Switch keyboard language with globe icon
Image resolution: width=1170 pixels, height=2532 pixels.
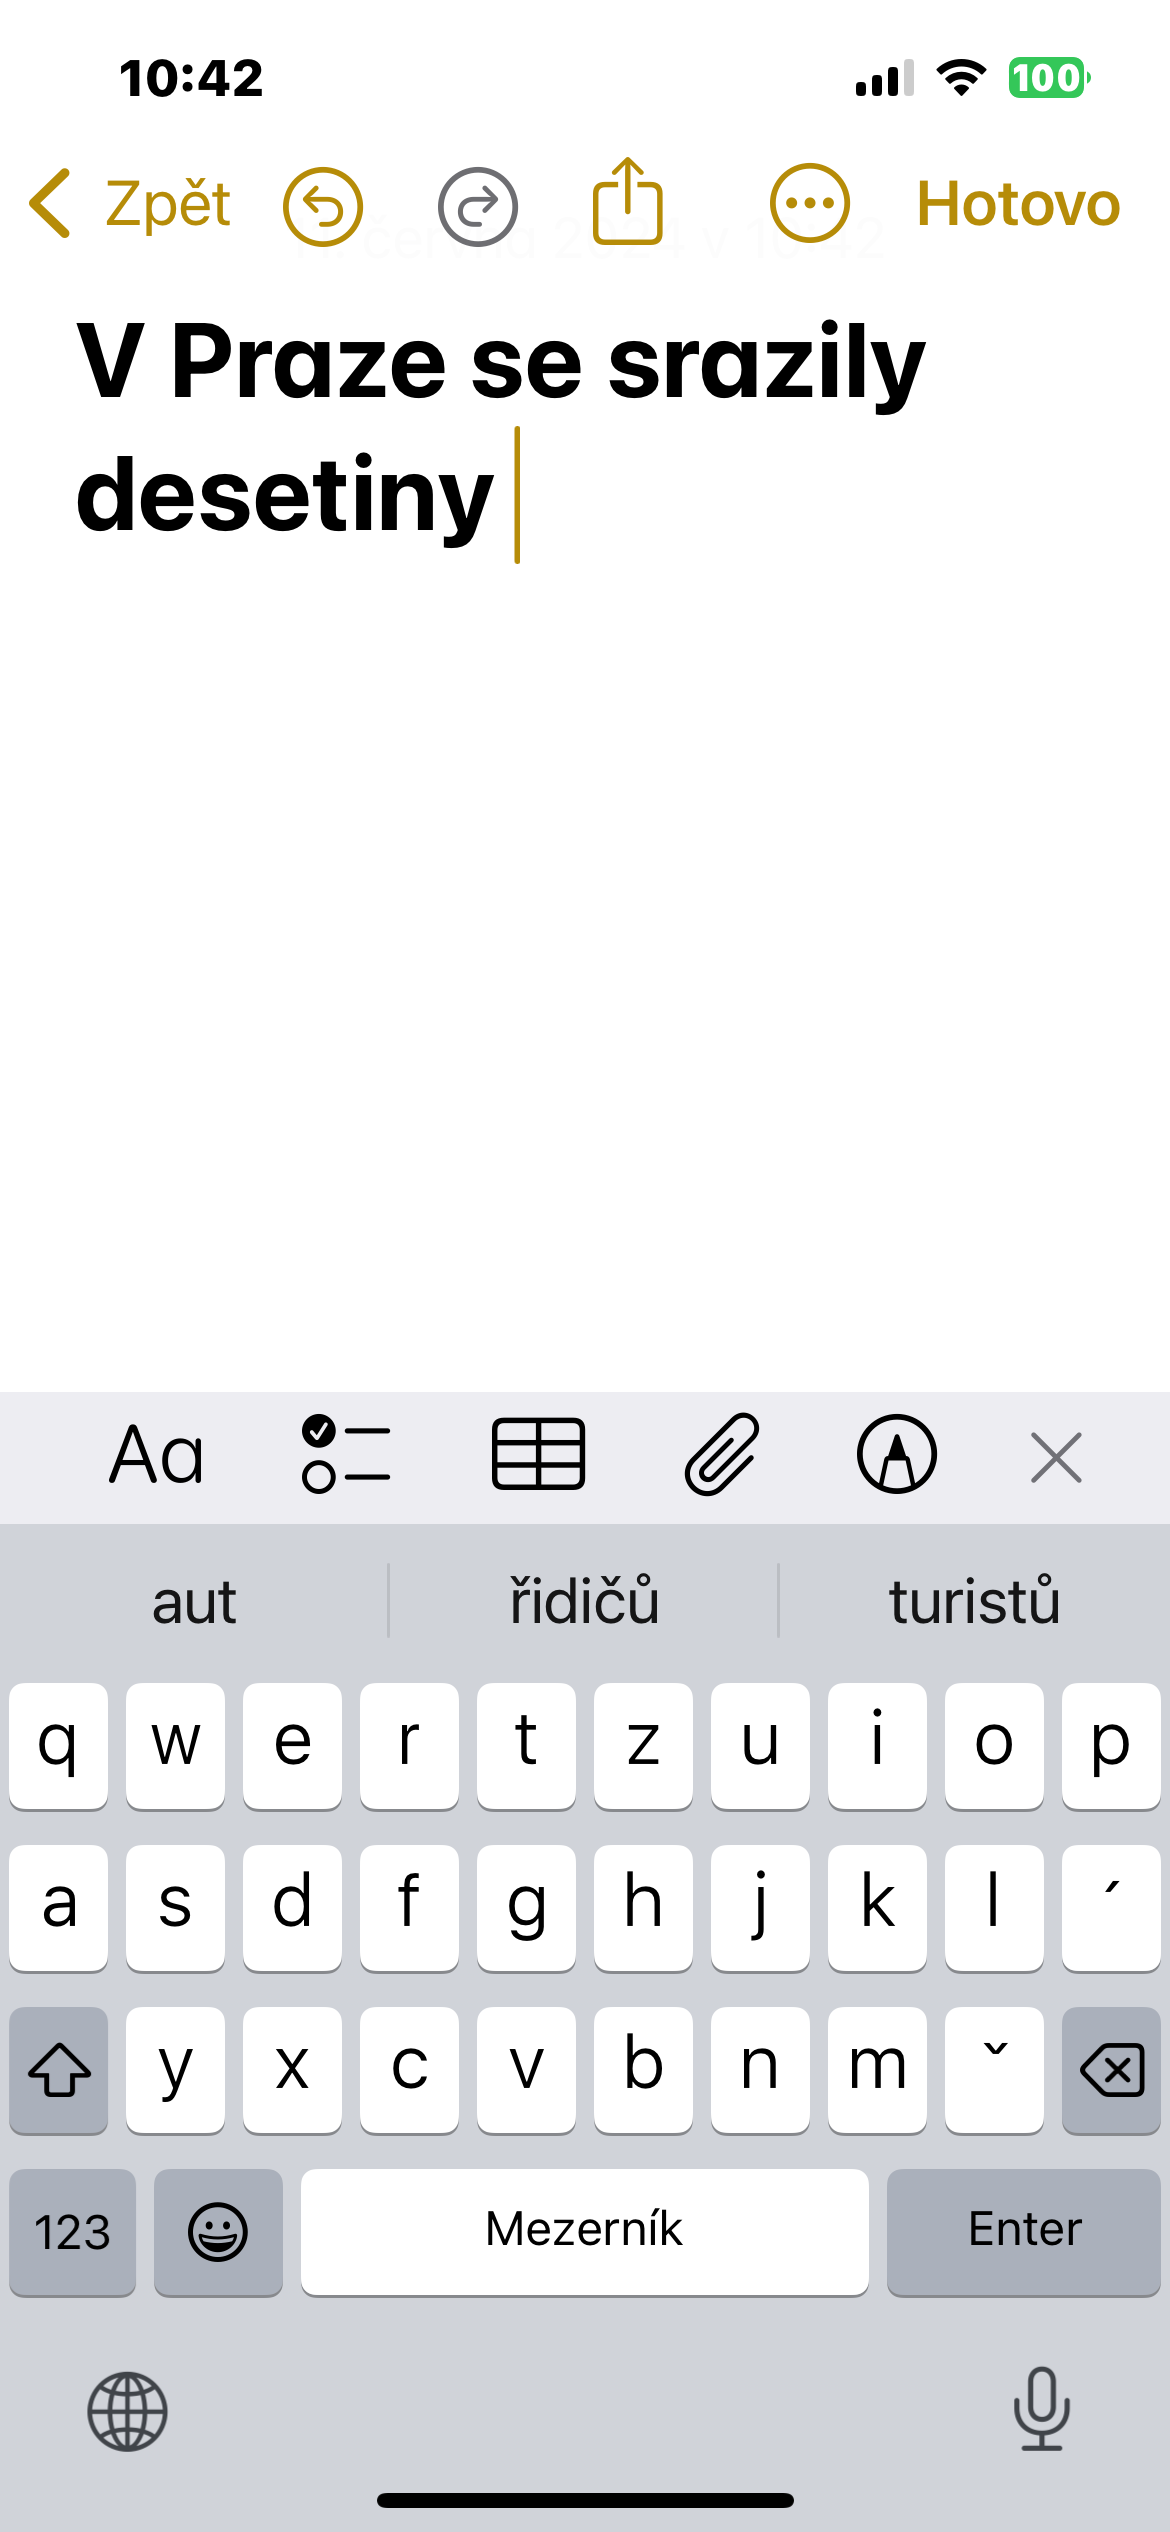(127, 2412)
